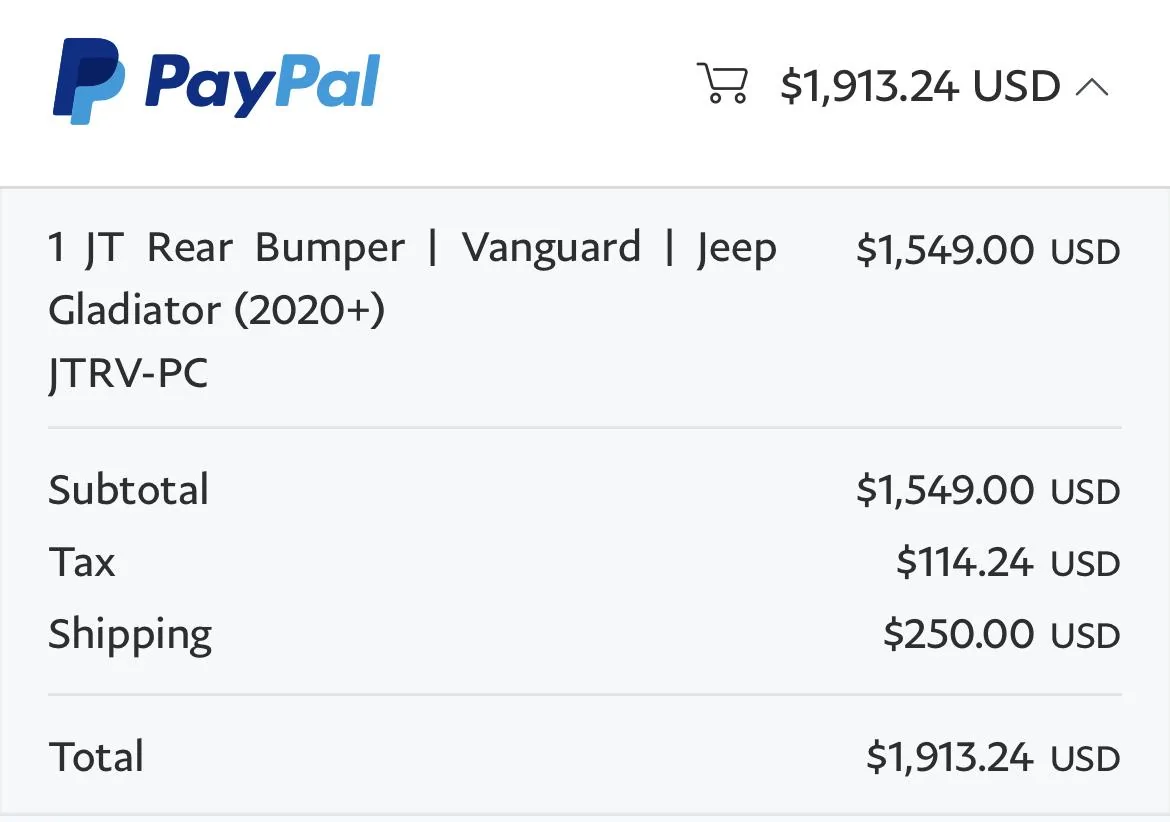This screenshot has width=1170, height=822.
Task: Click the Jeep text in item name
Action: (737, 248)
